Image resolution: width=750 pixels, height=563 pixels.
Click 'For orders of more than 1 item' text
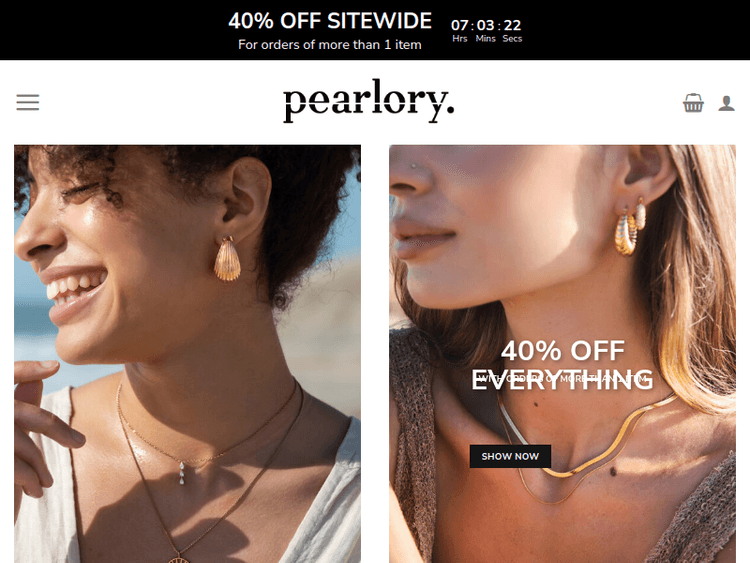tap(330, 44)
